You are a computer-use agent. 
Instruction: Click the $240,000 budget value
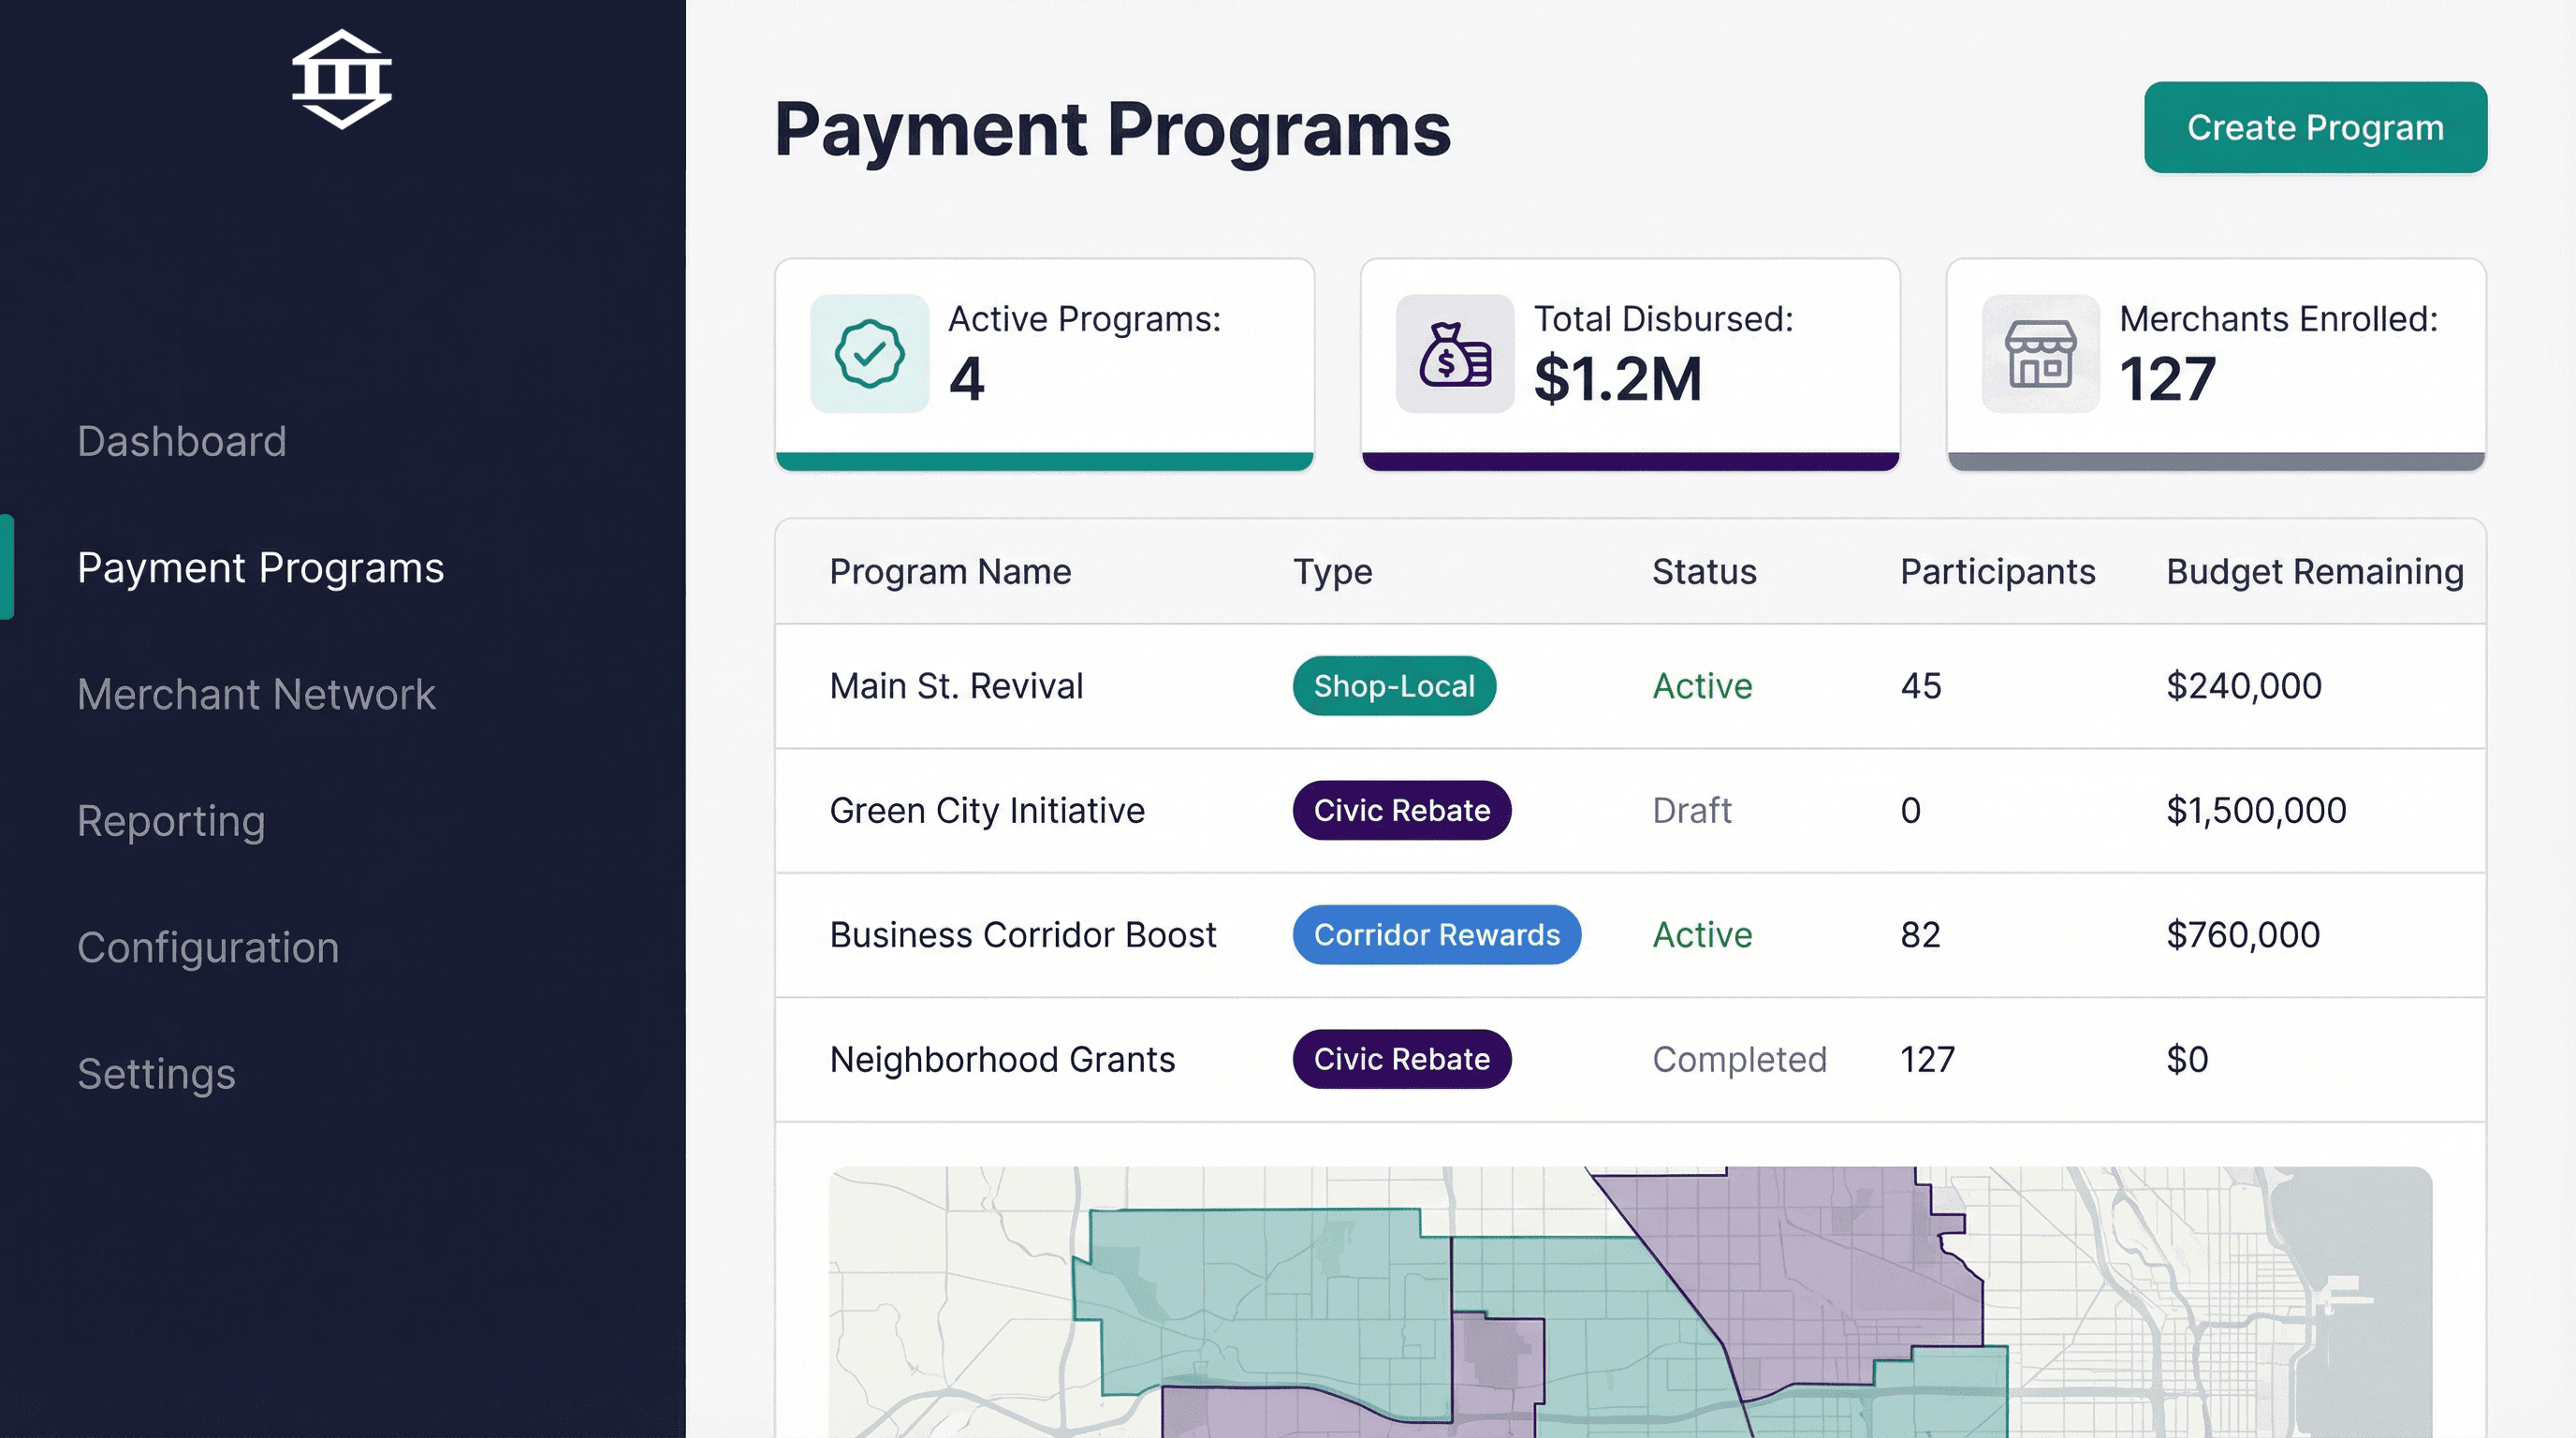pyautogui.click(x=2244, y=686)
